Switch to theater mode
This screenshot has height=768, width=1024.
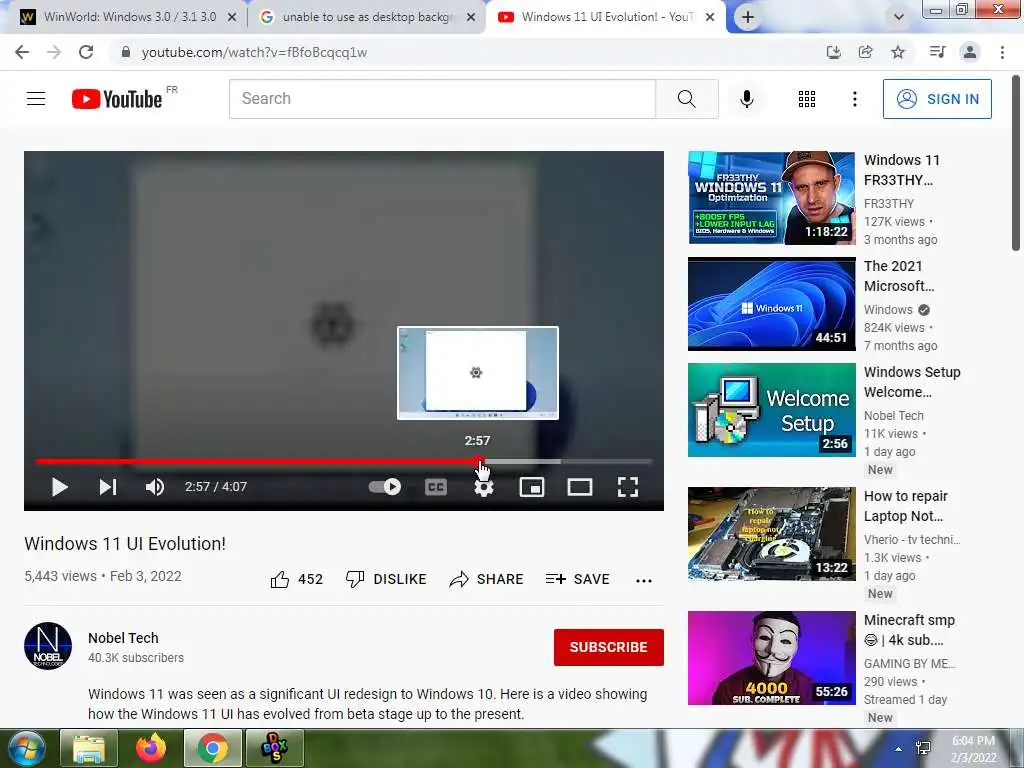580,487
